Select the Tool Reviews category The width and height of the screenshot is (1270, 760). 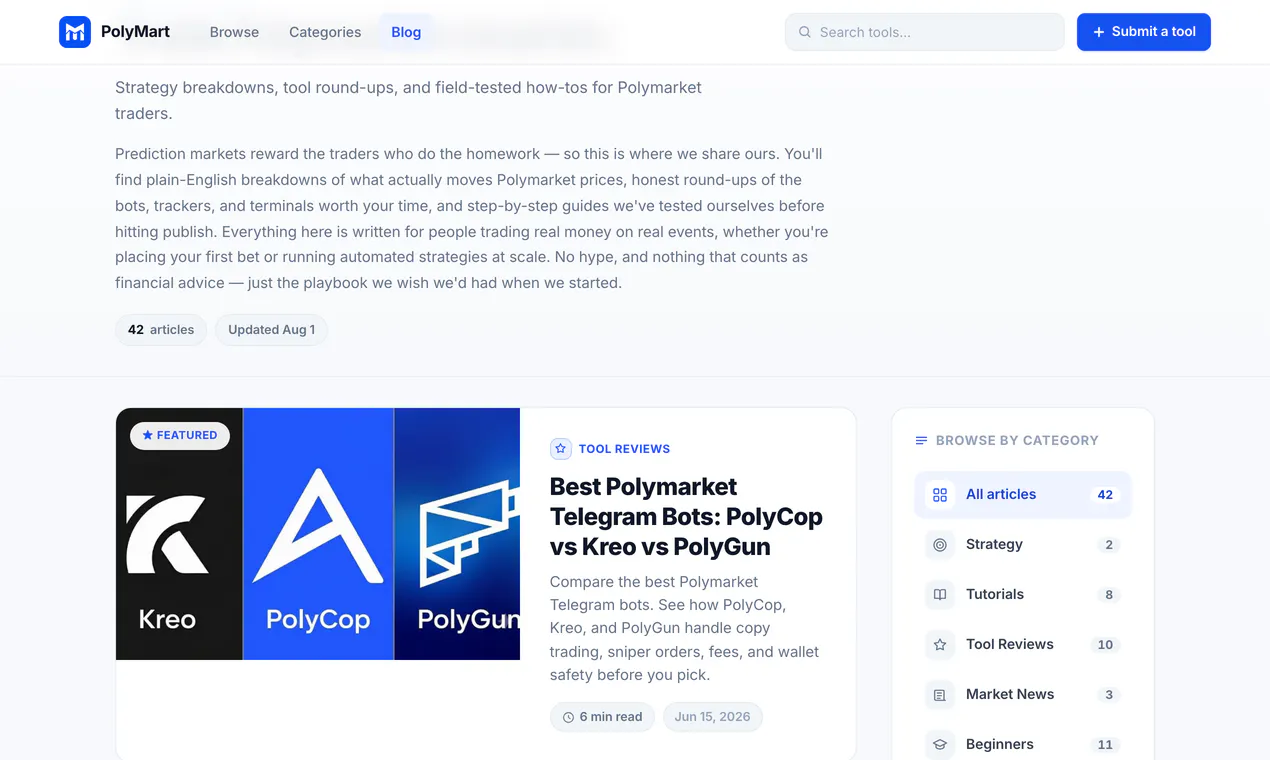point(1023,645)
